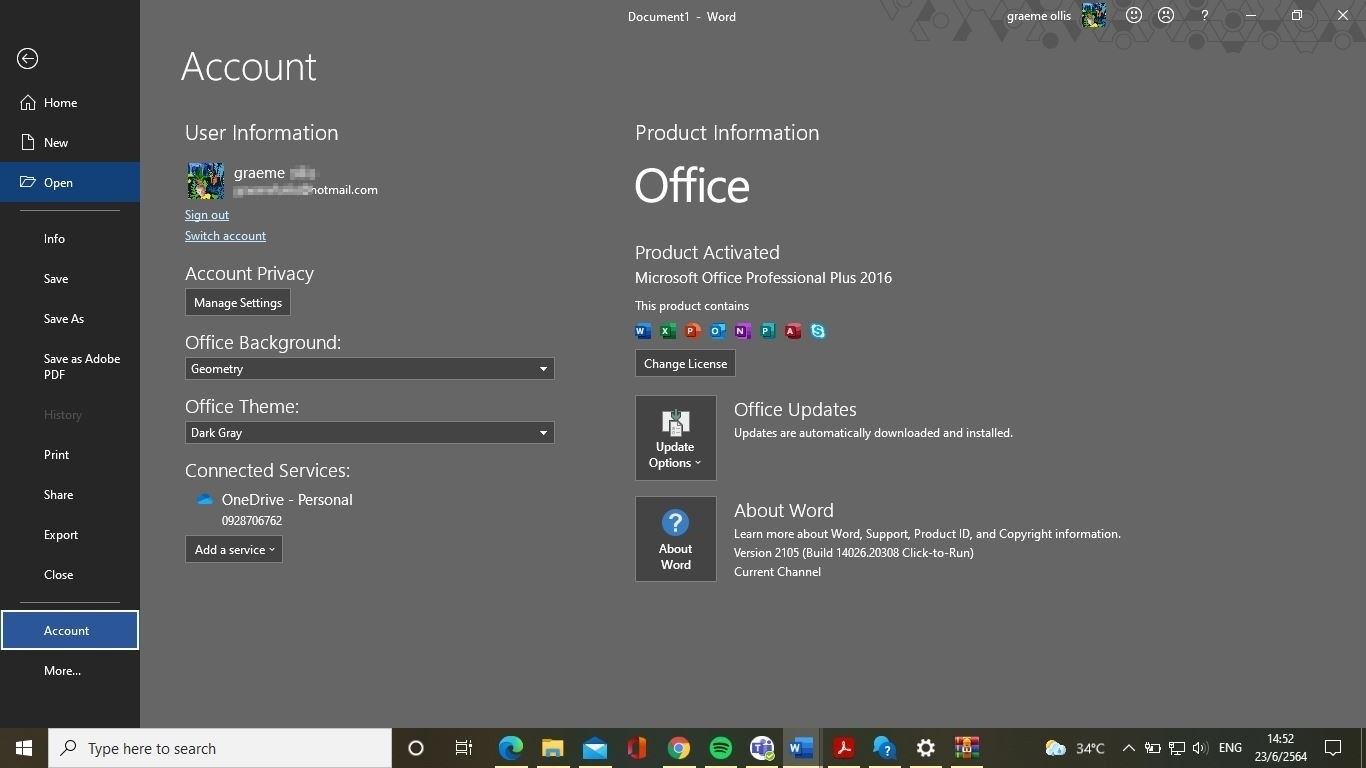Open the Add a service dropdown
1366x768 pixels.
pos(234,550)
